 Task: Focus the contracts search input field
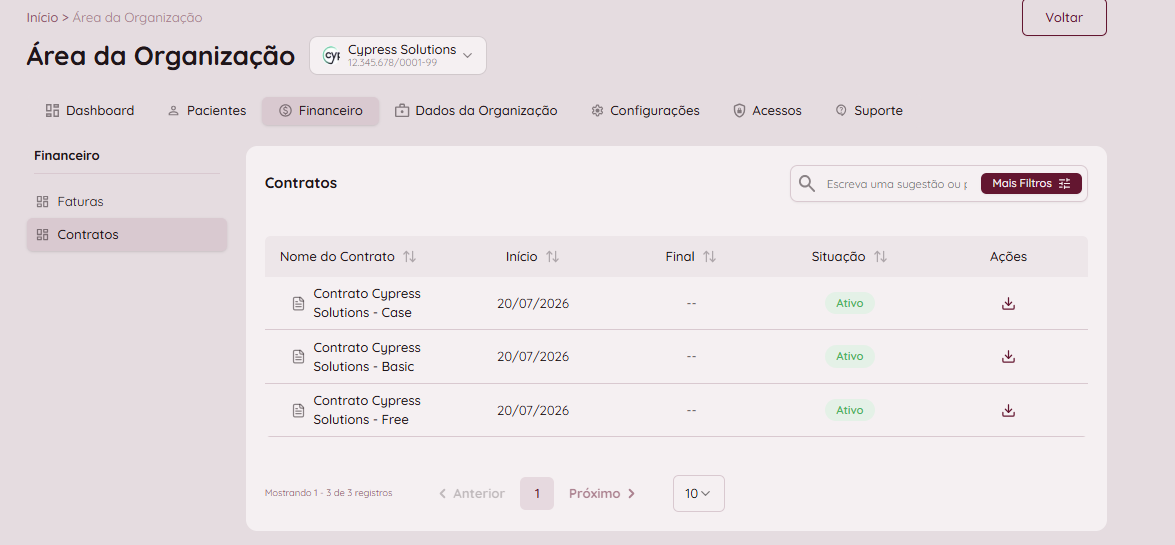coord(896,184)
